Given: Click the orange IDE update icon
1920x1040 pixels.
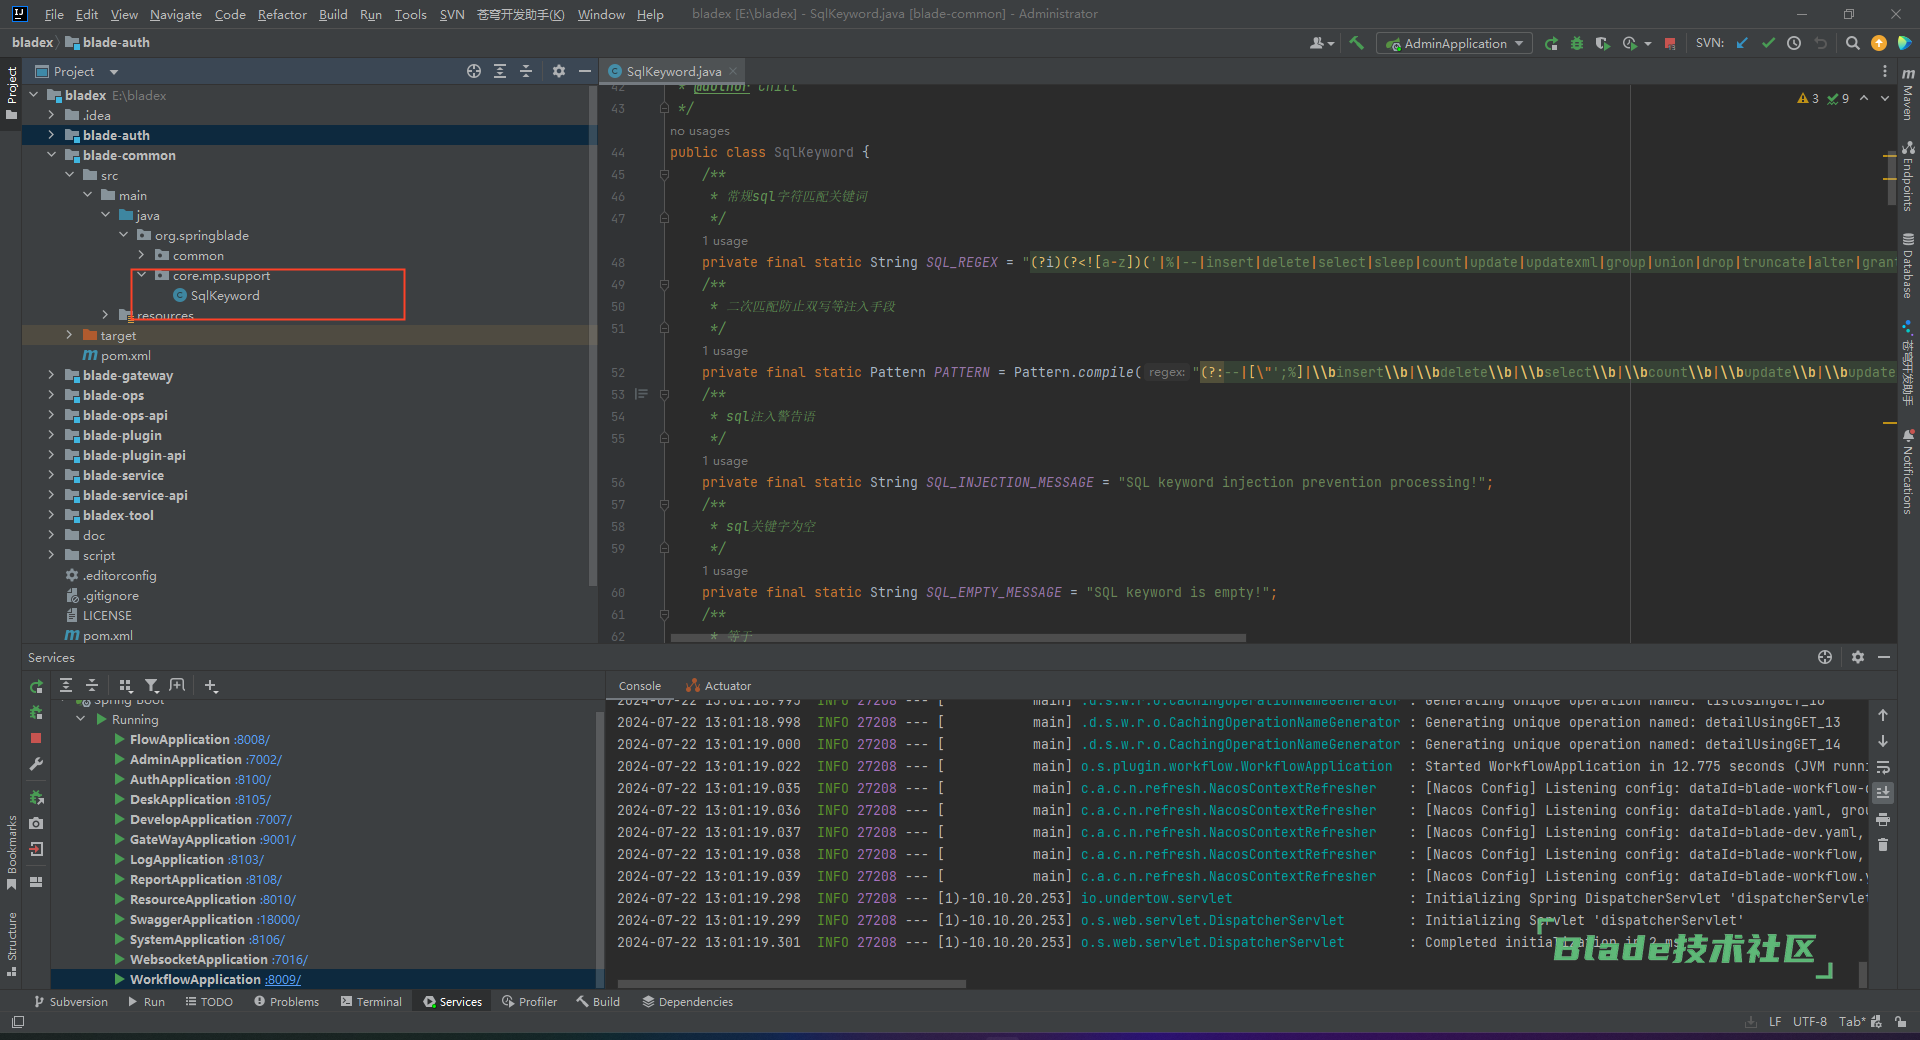Looking at the screenshot, I should tap(1878, 43).
